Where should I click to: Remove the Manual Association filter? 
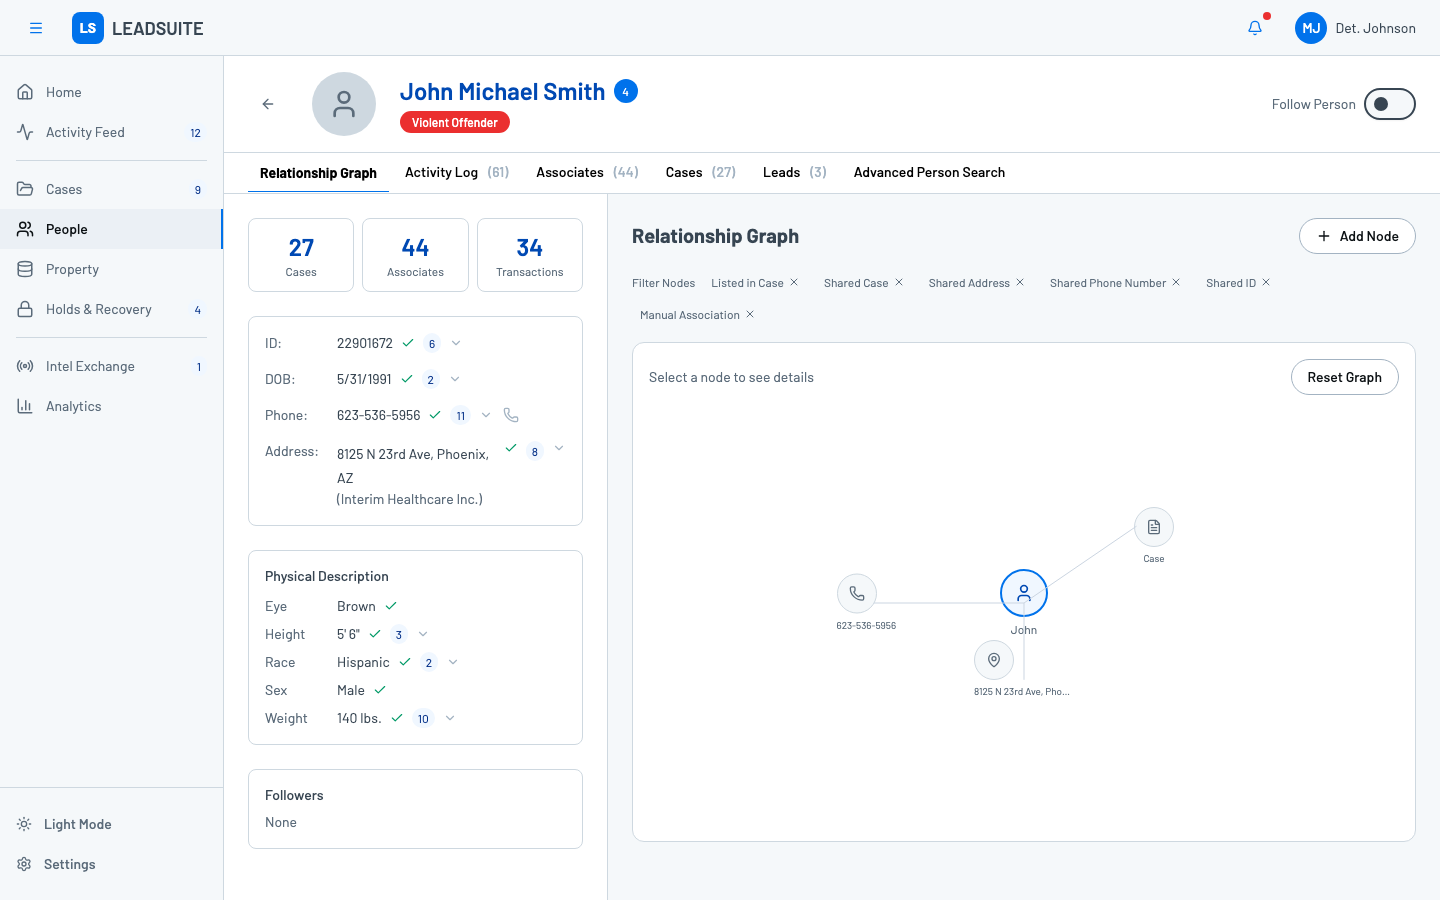[x=750, y=315]
